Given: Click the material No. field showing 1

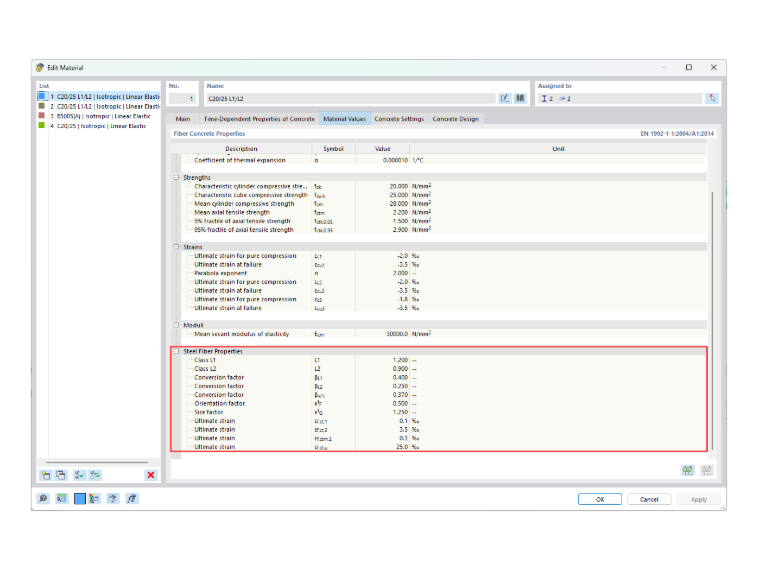Looking at the screenshot, I should pos(182,98).
